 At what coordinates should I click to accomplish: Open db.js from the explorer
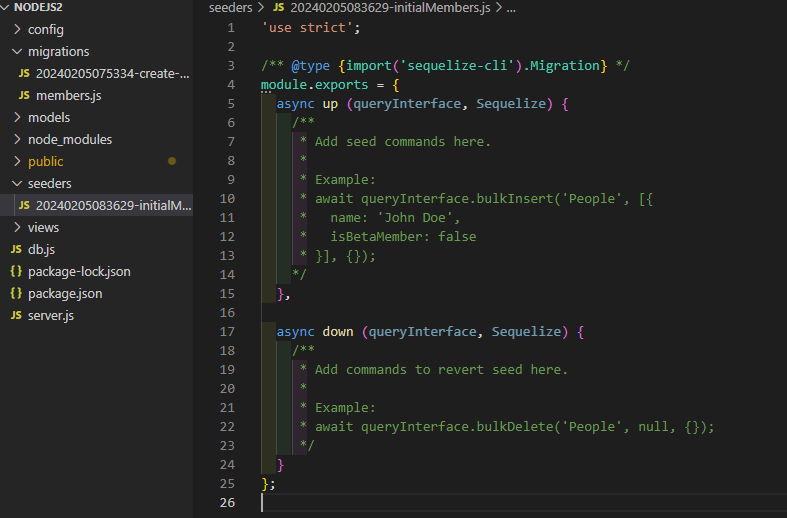pyautogui.click(x=41, y=249)
